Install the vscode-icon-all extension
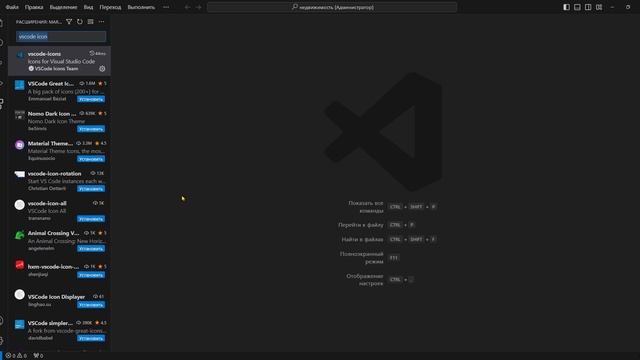The height and width of the screenshot is (360, 640). coord(91,219)
